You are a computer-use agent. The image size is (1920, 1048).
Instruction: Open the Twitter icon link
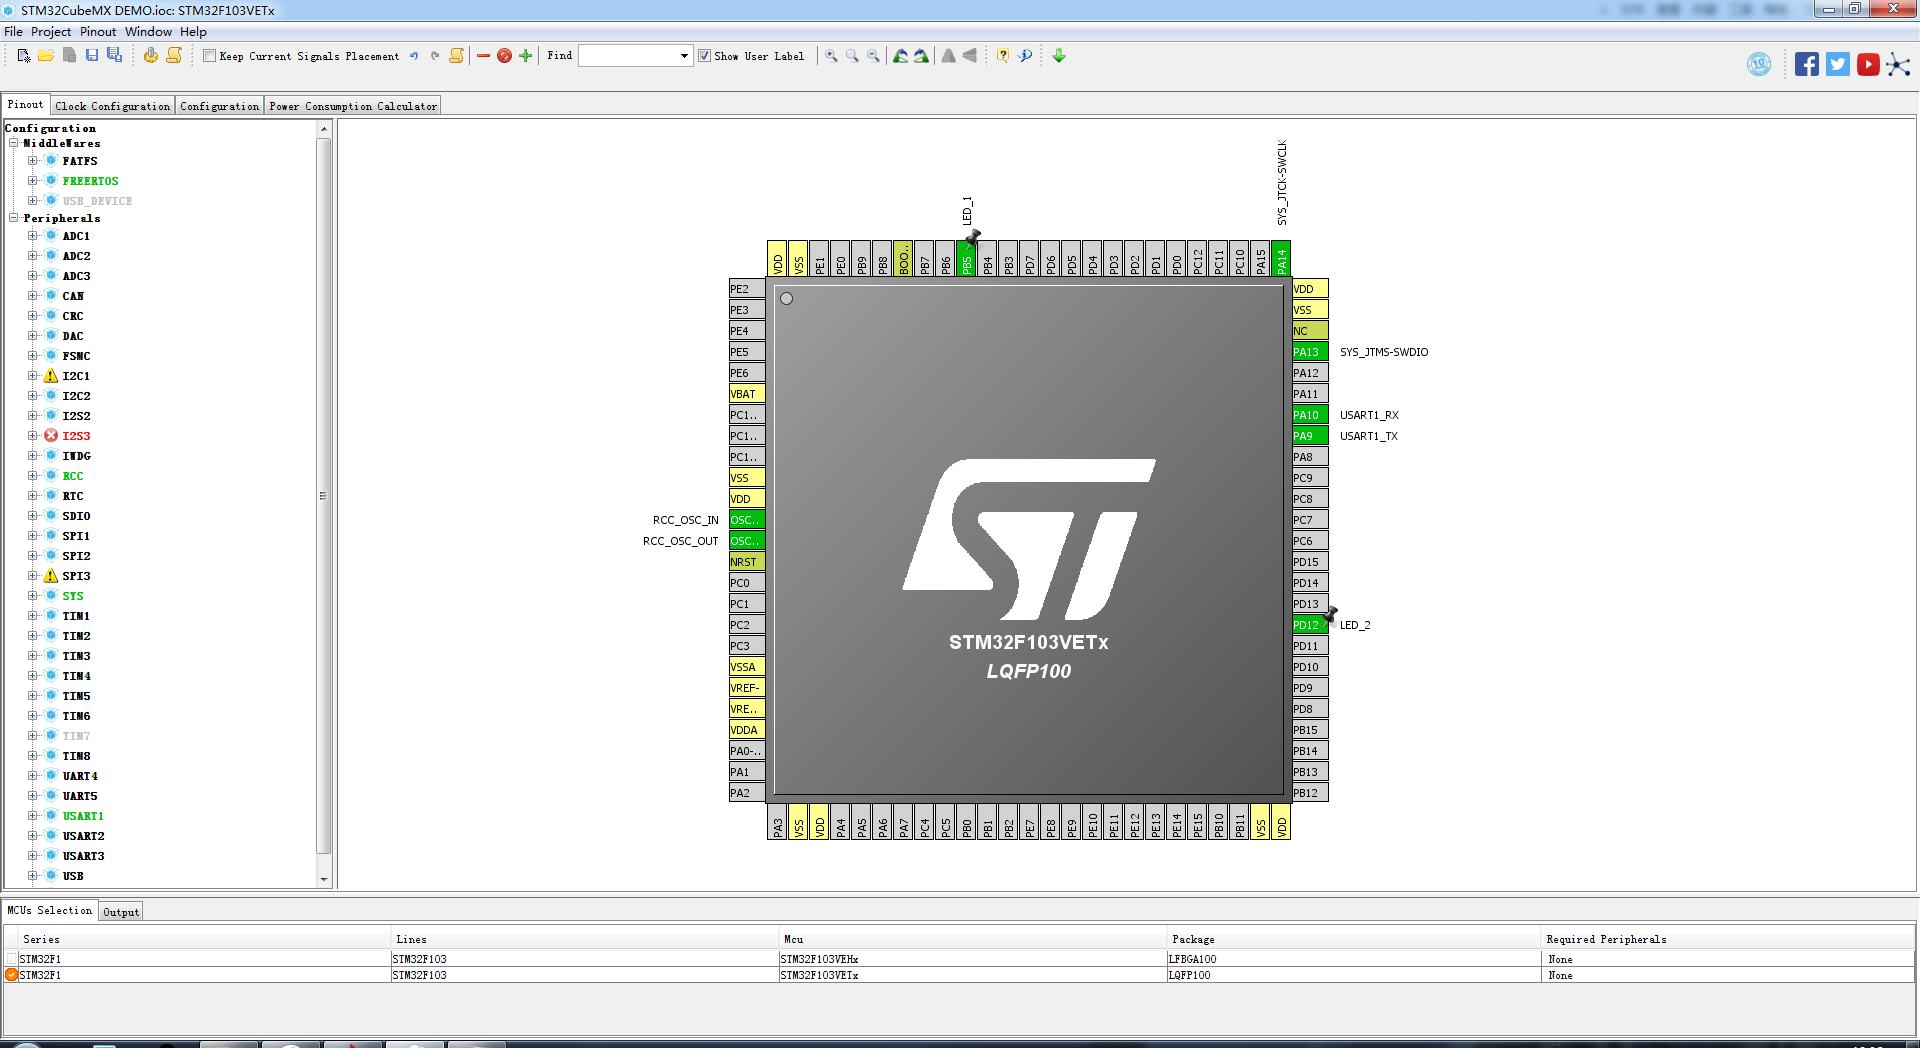click(1838, 65)
